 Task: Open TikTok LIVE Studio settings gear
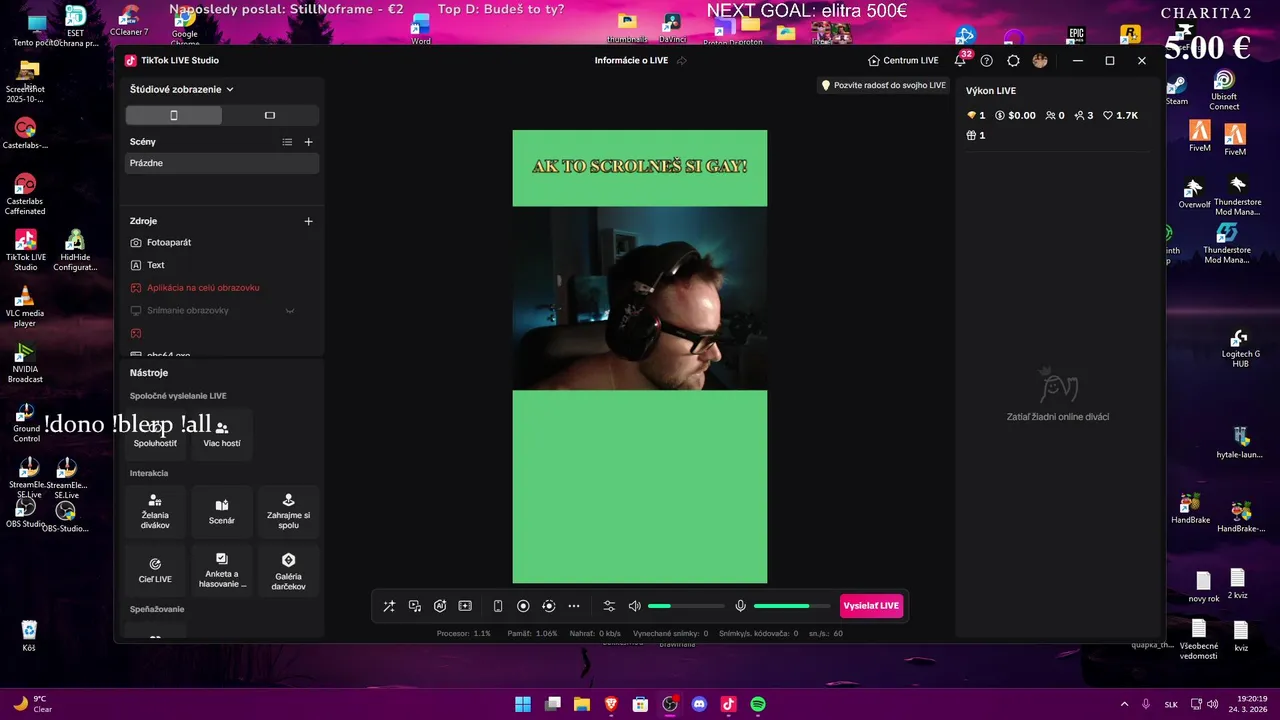tap(1013, 61)
